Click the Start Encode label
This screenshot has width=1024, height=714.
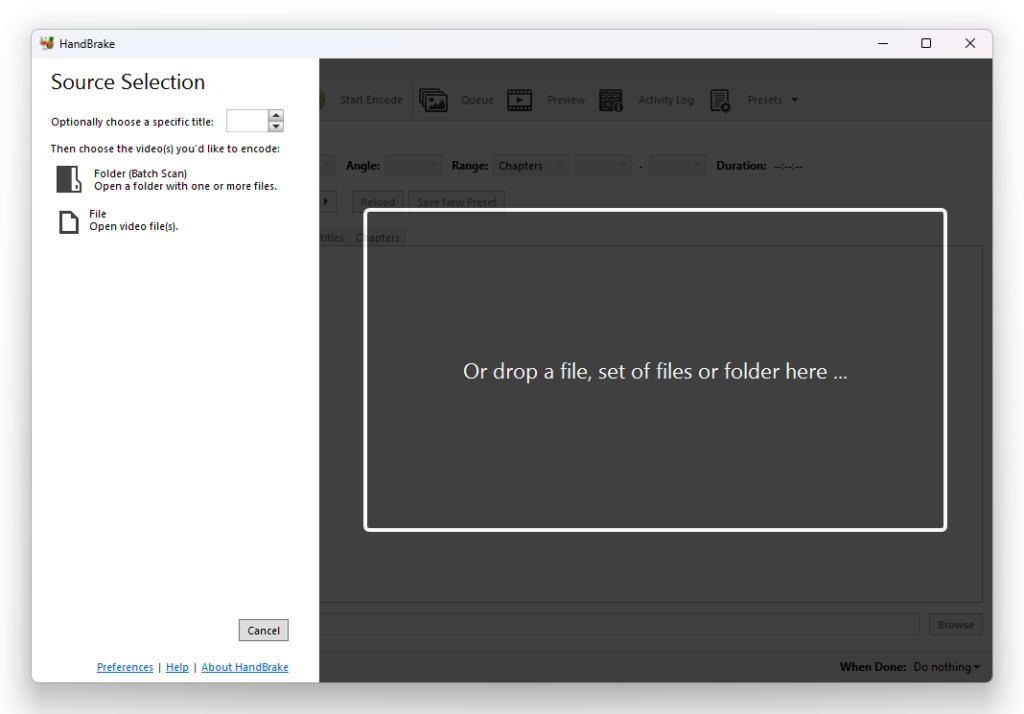coord(371,100)
